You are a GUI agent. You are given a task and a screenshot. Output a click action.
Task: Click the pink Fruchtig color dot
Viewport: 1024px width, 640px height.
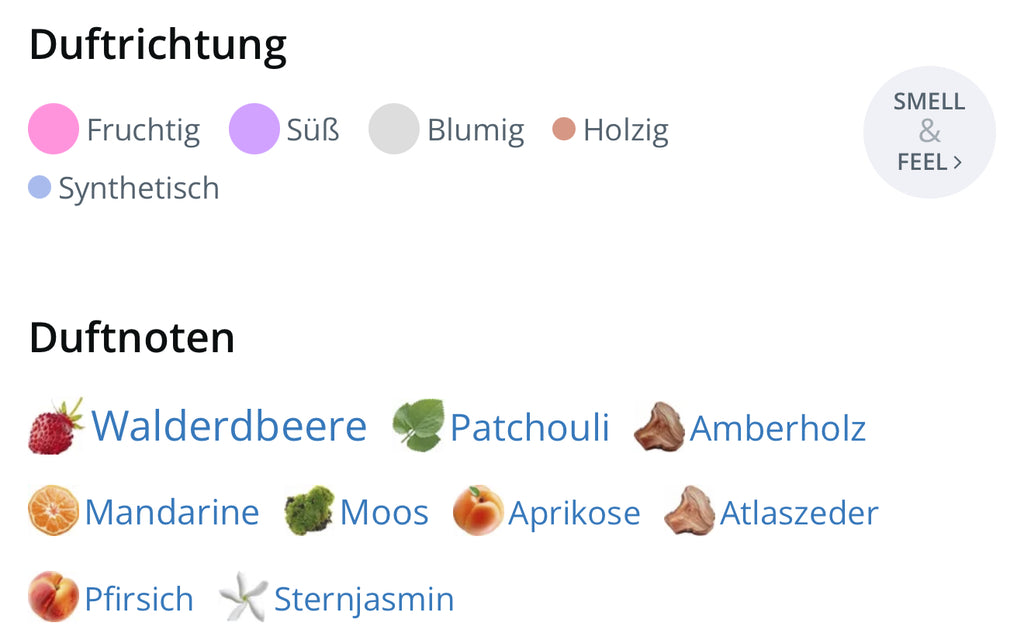click(x=53, y=129)
